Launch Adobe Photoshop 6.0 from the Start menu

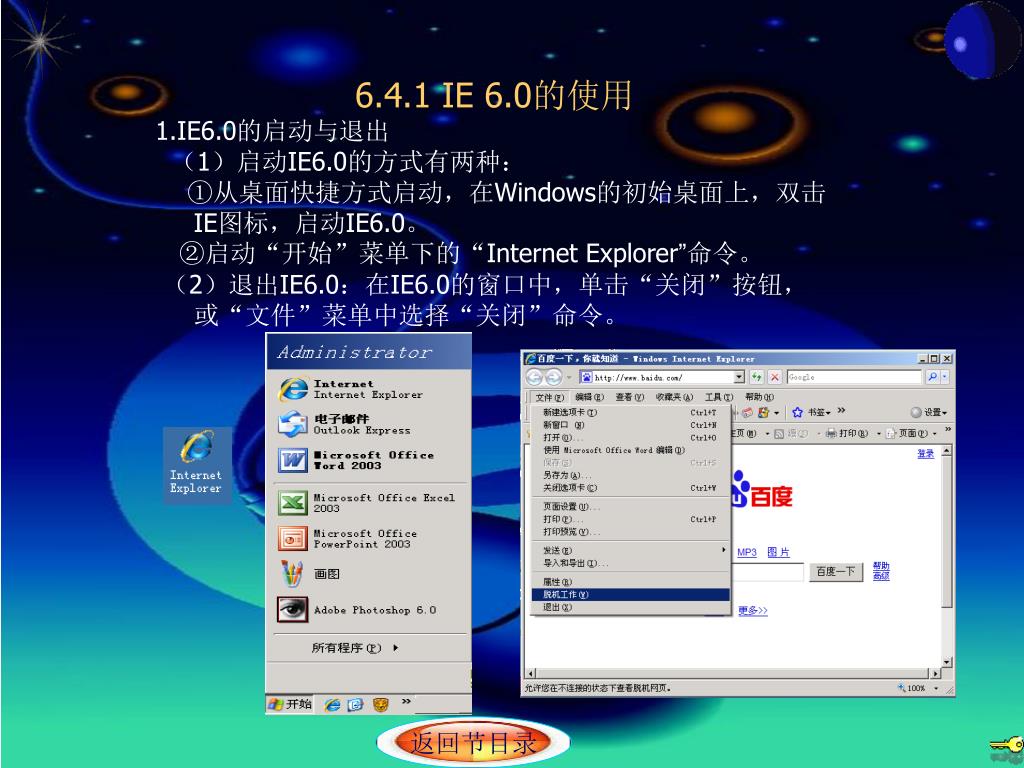369,610
